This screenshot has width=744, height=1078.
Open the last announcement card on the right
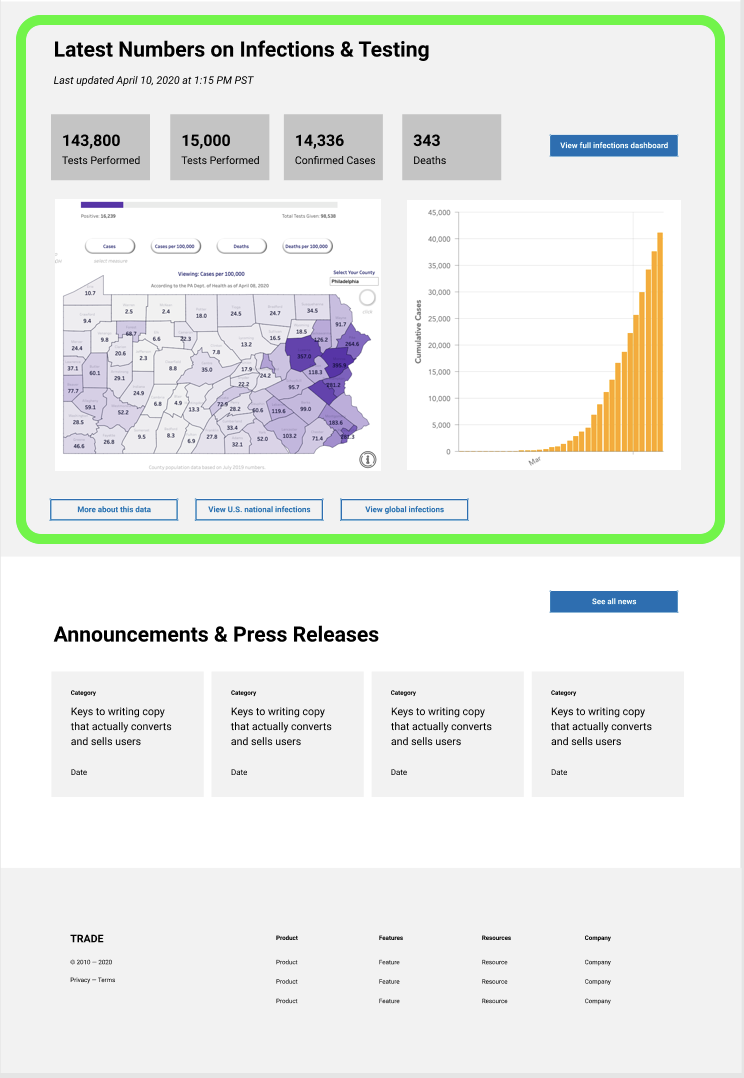[607, 734]
